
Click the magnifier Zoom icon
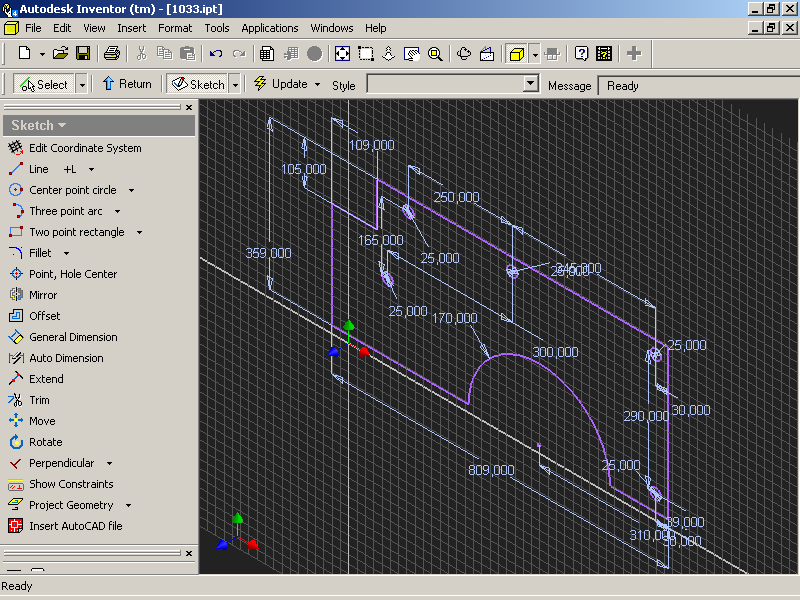click(435, 53)
